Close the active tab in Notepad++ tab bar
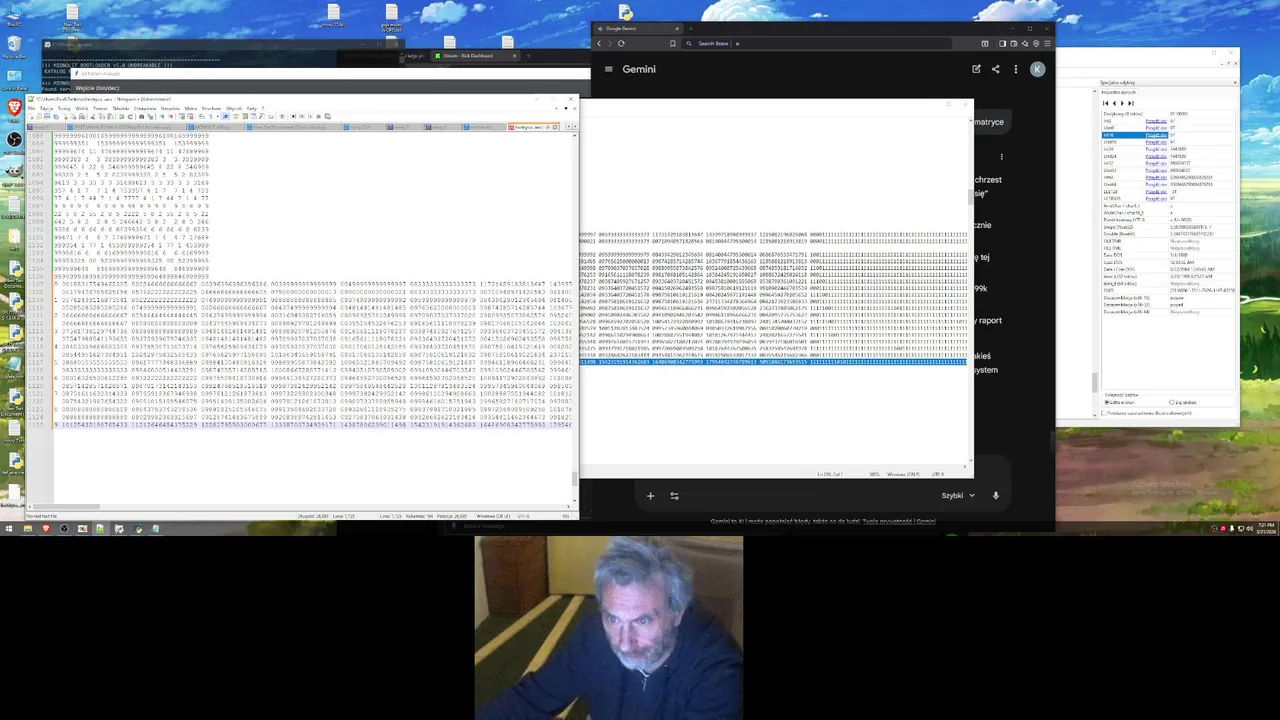The height and width of the screenshot is (720, 1280). click(x=555, y=127)
